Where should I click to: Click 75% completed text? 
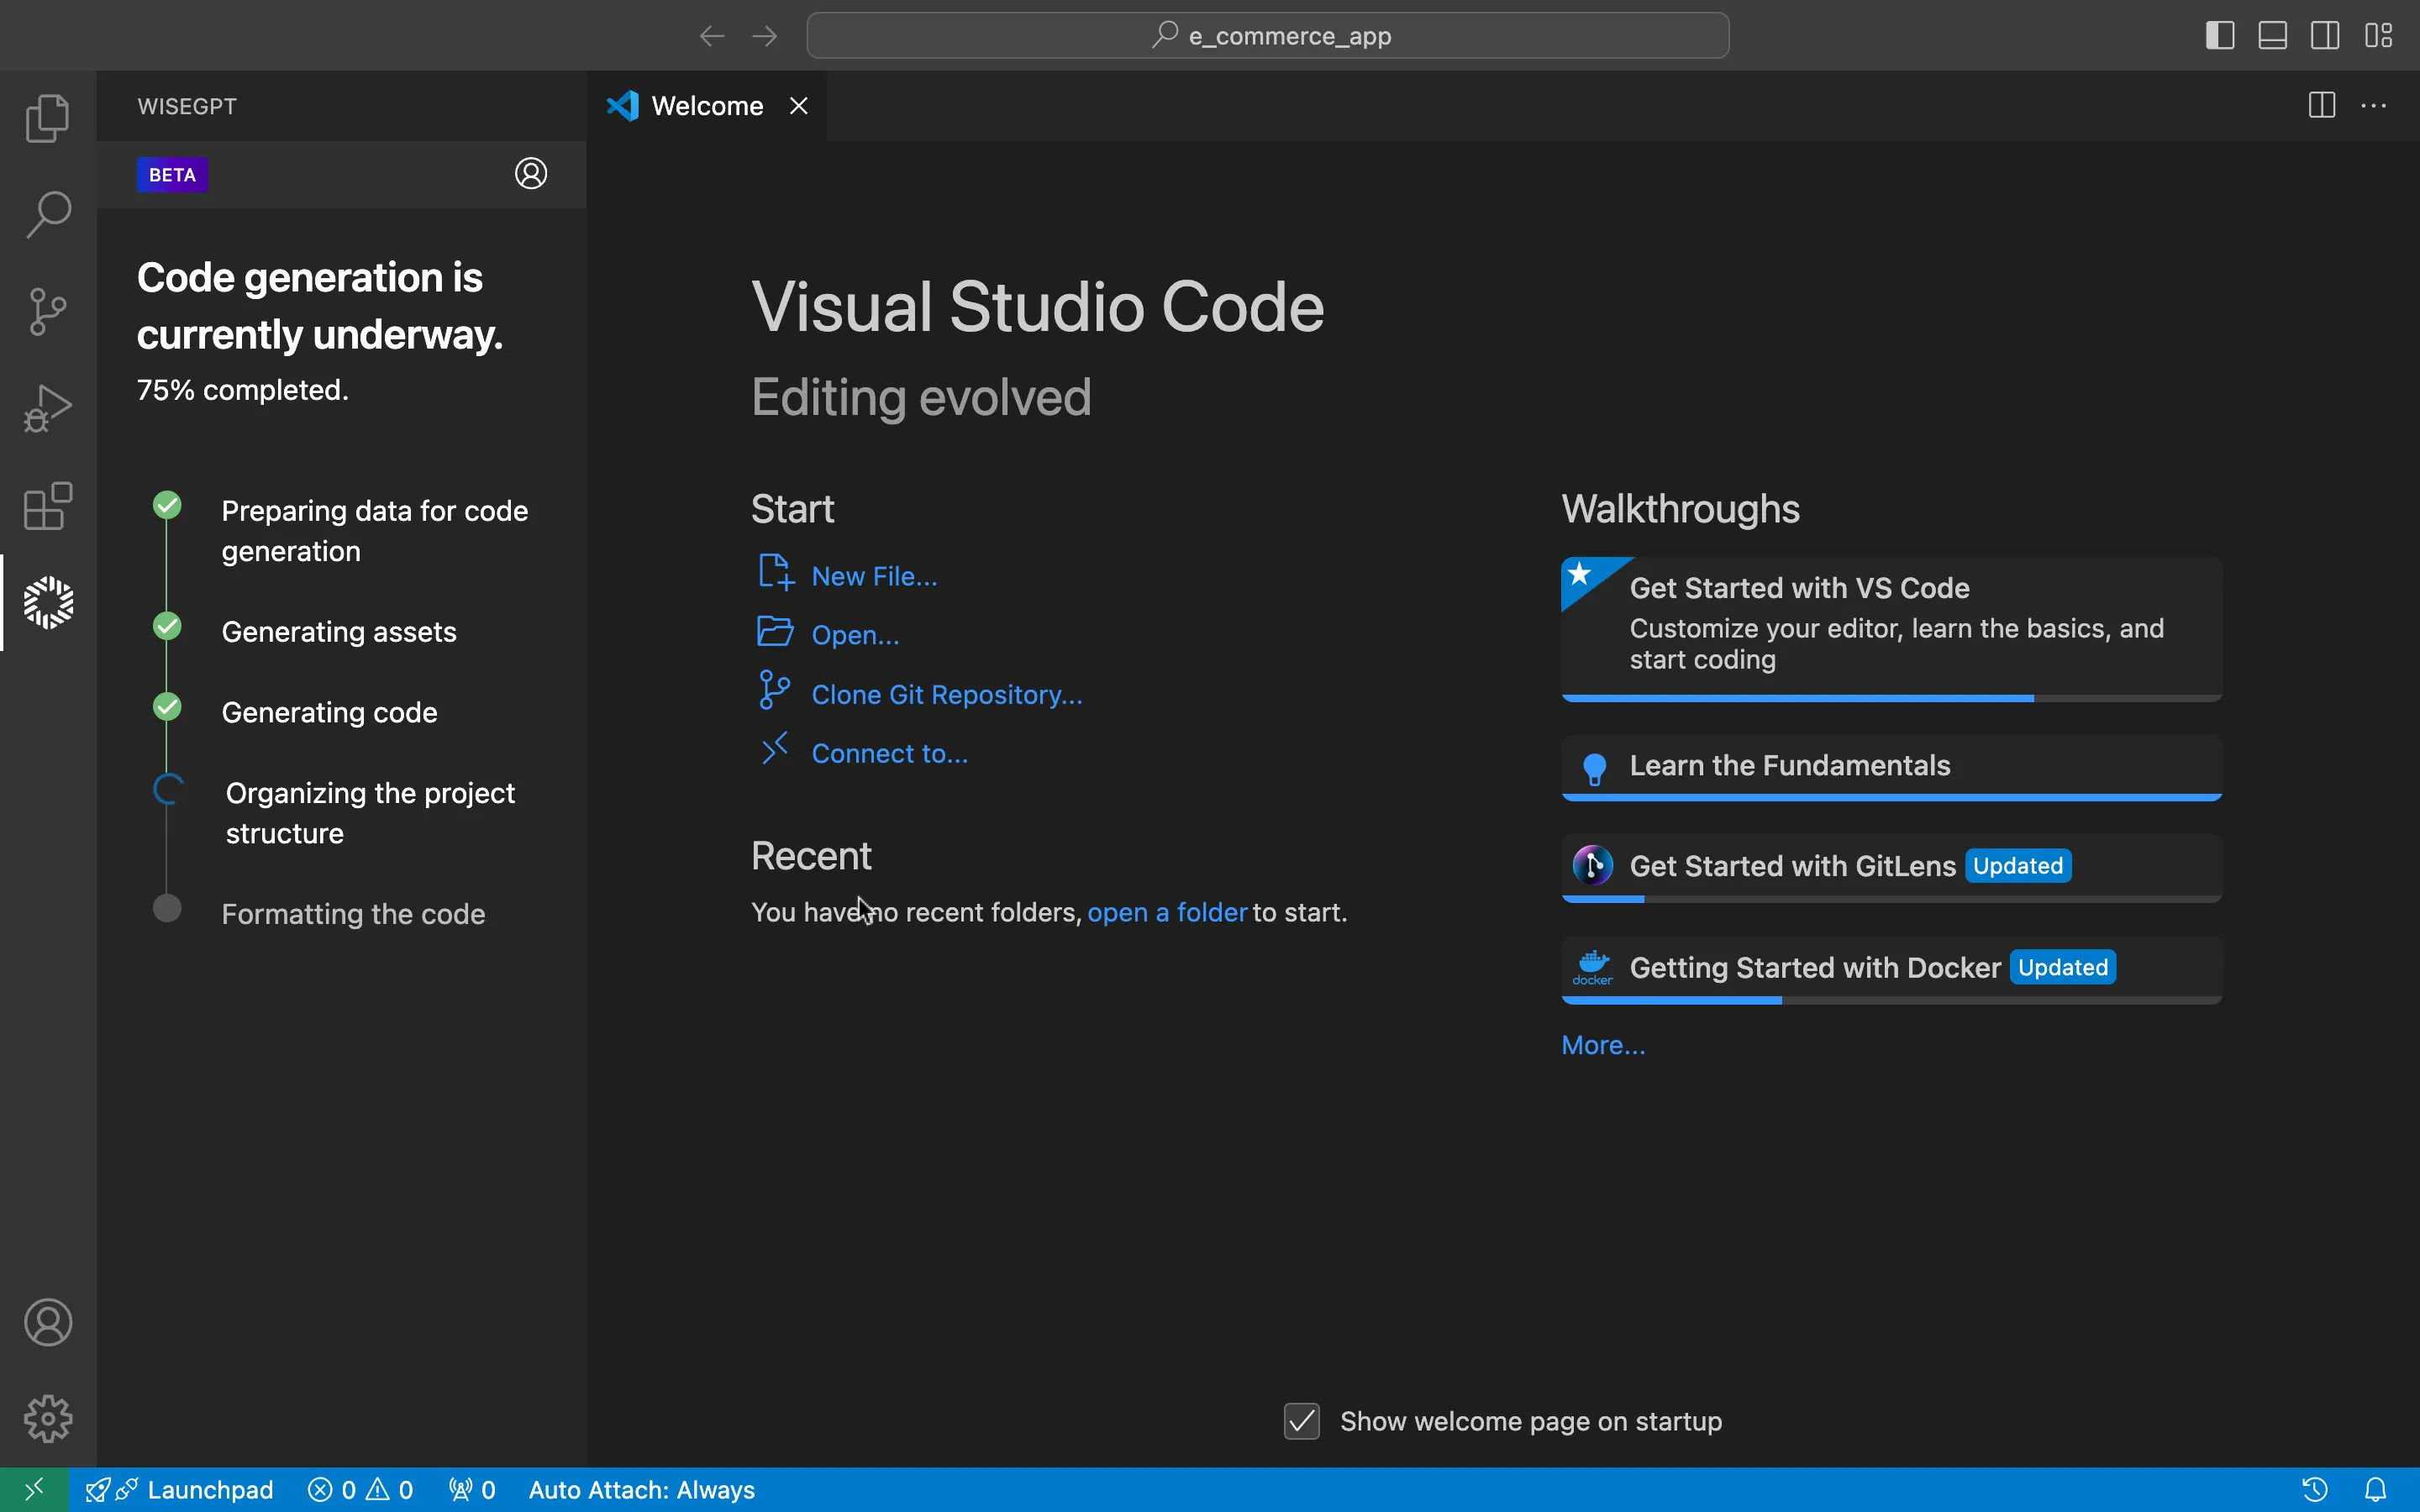point(243,390)
